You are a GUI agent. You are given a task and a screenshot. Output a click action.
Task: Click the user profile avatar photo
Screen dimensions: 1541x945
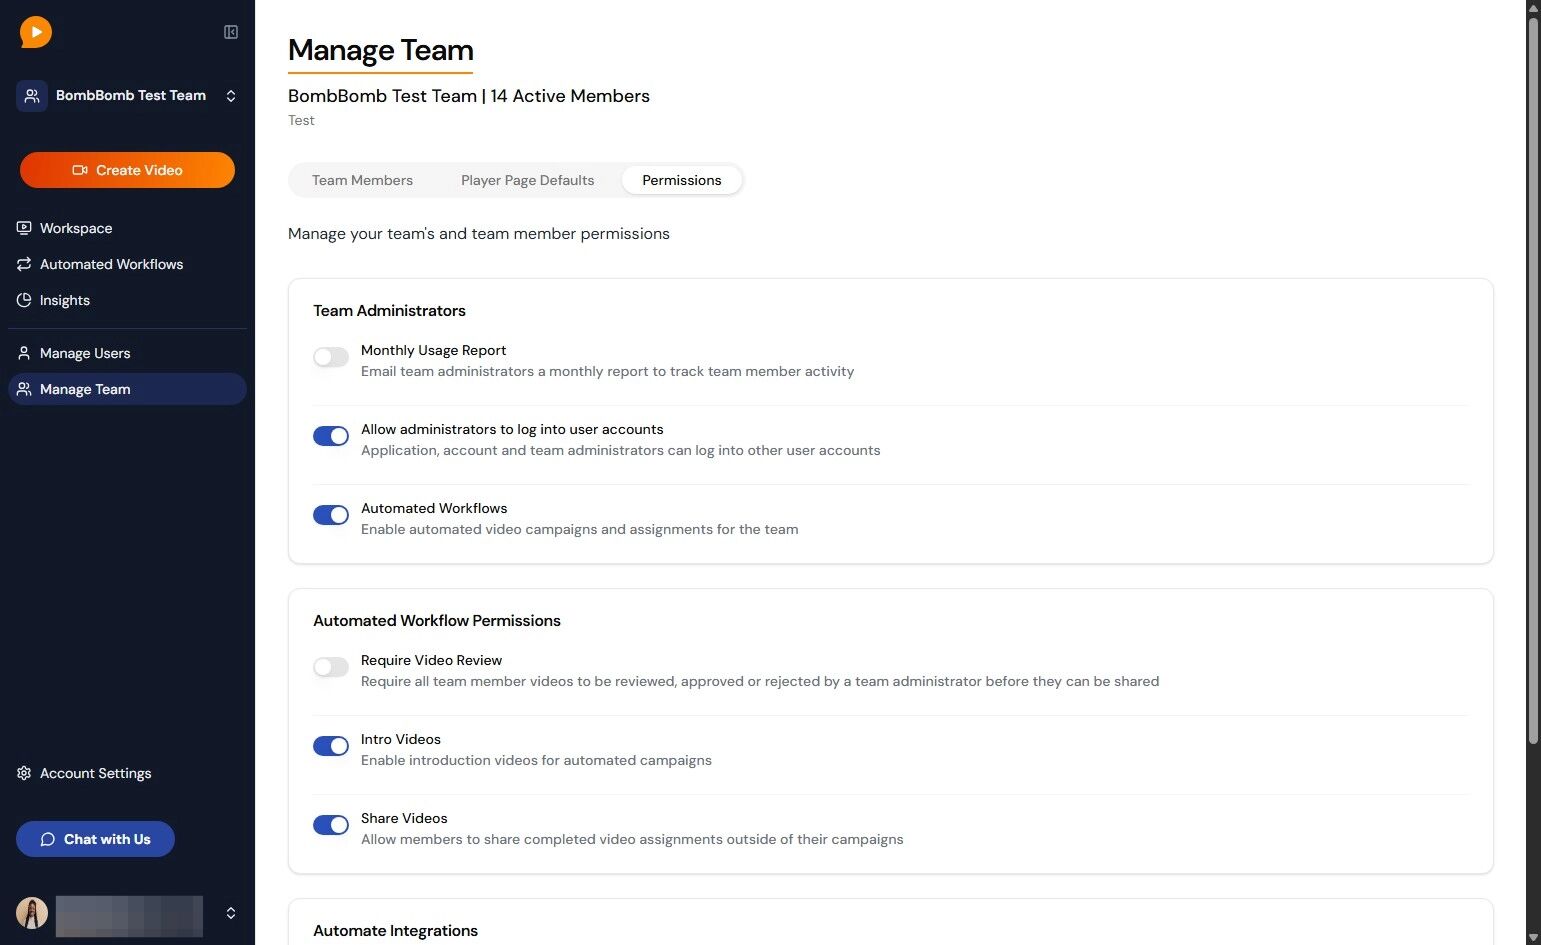[32, 913]
